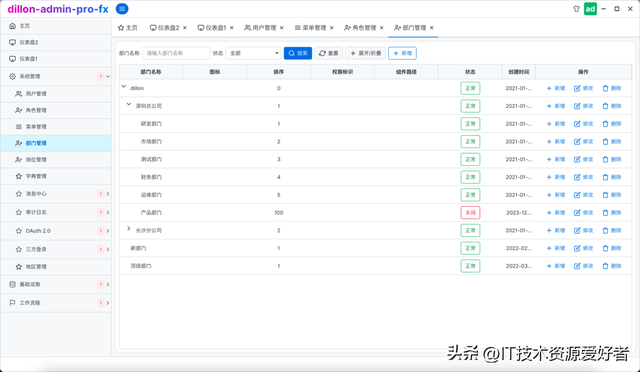Expand the 审计日志 sidebar submenu

[x=108, y=212]
